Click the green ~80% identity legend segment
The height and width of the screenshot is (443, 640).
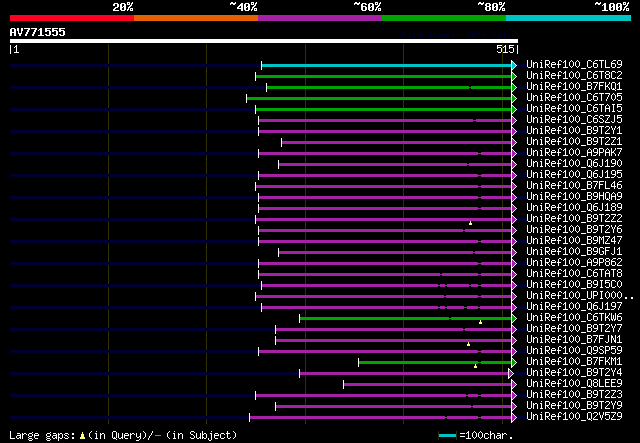pyautogui.click(x=444, y=18)
